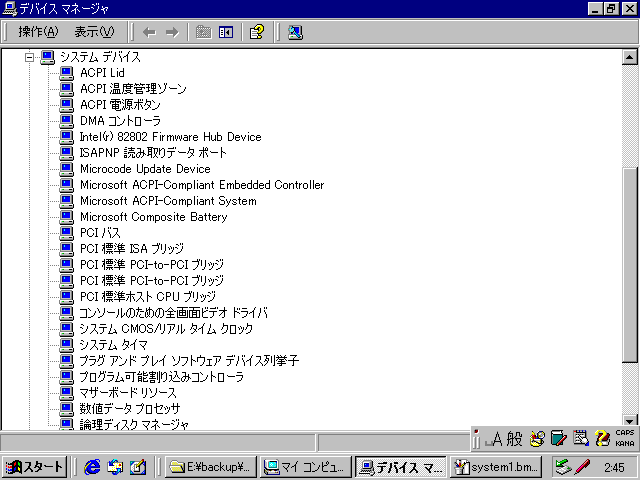Image resolution: width=640 pixels, height=480 pixels.
Task: Open IME properties icon
Action: click(580, 439)
